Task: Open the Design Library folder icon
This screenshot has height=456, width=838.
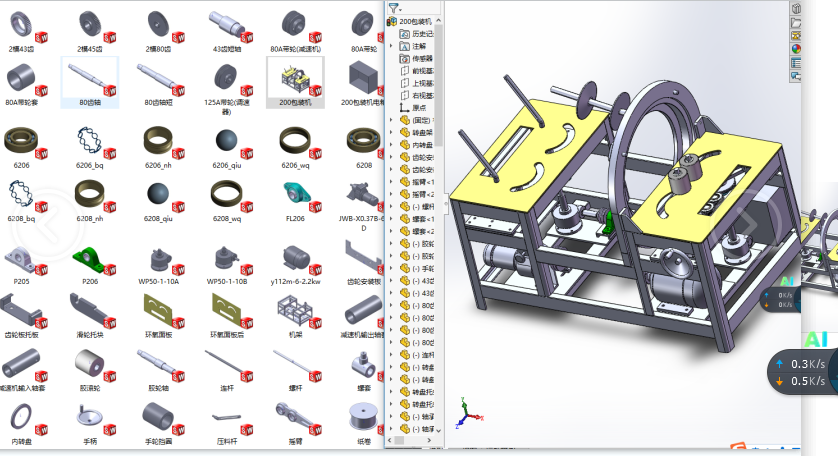Action: [x=796, y=22]
